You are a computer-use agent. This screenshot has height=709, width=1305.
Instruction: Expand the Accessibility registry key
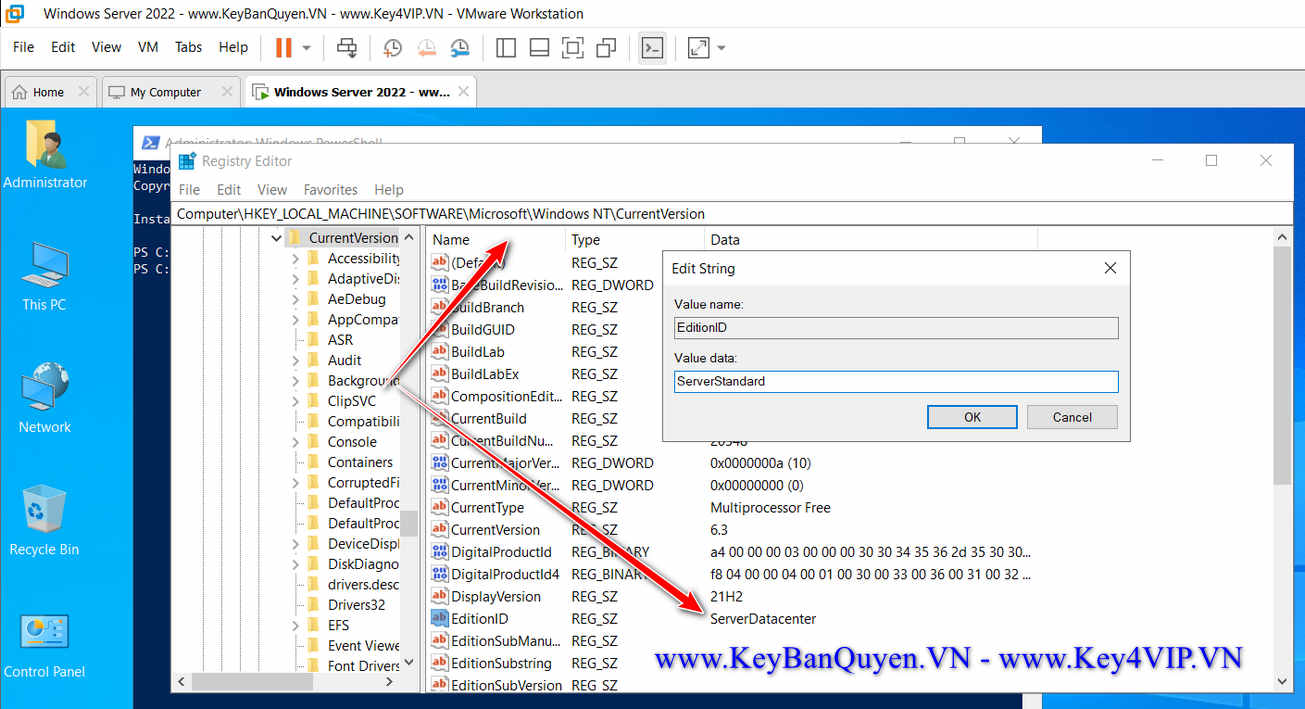click(x=296, y=259)
